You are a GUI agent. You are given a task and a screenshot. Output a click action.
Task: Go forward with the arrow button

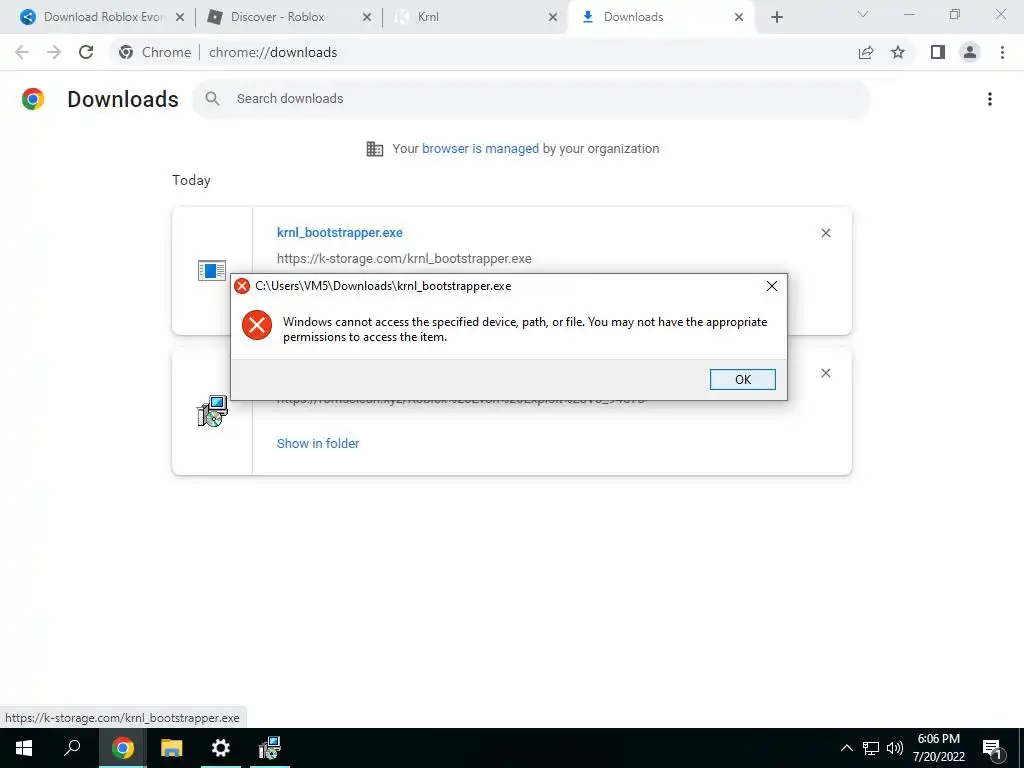[54, 52]
